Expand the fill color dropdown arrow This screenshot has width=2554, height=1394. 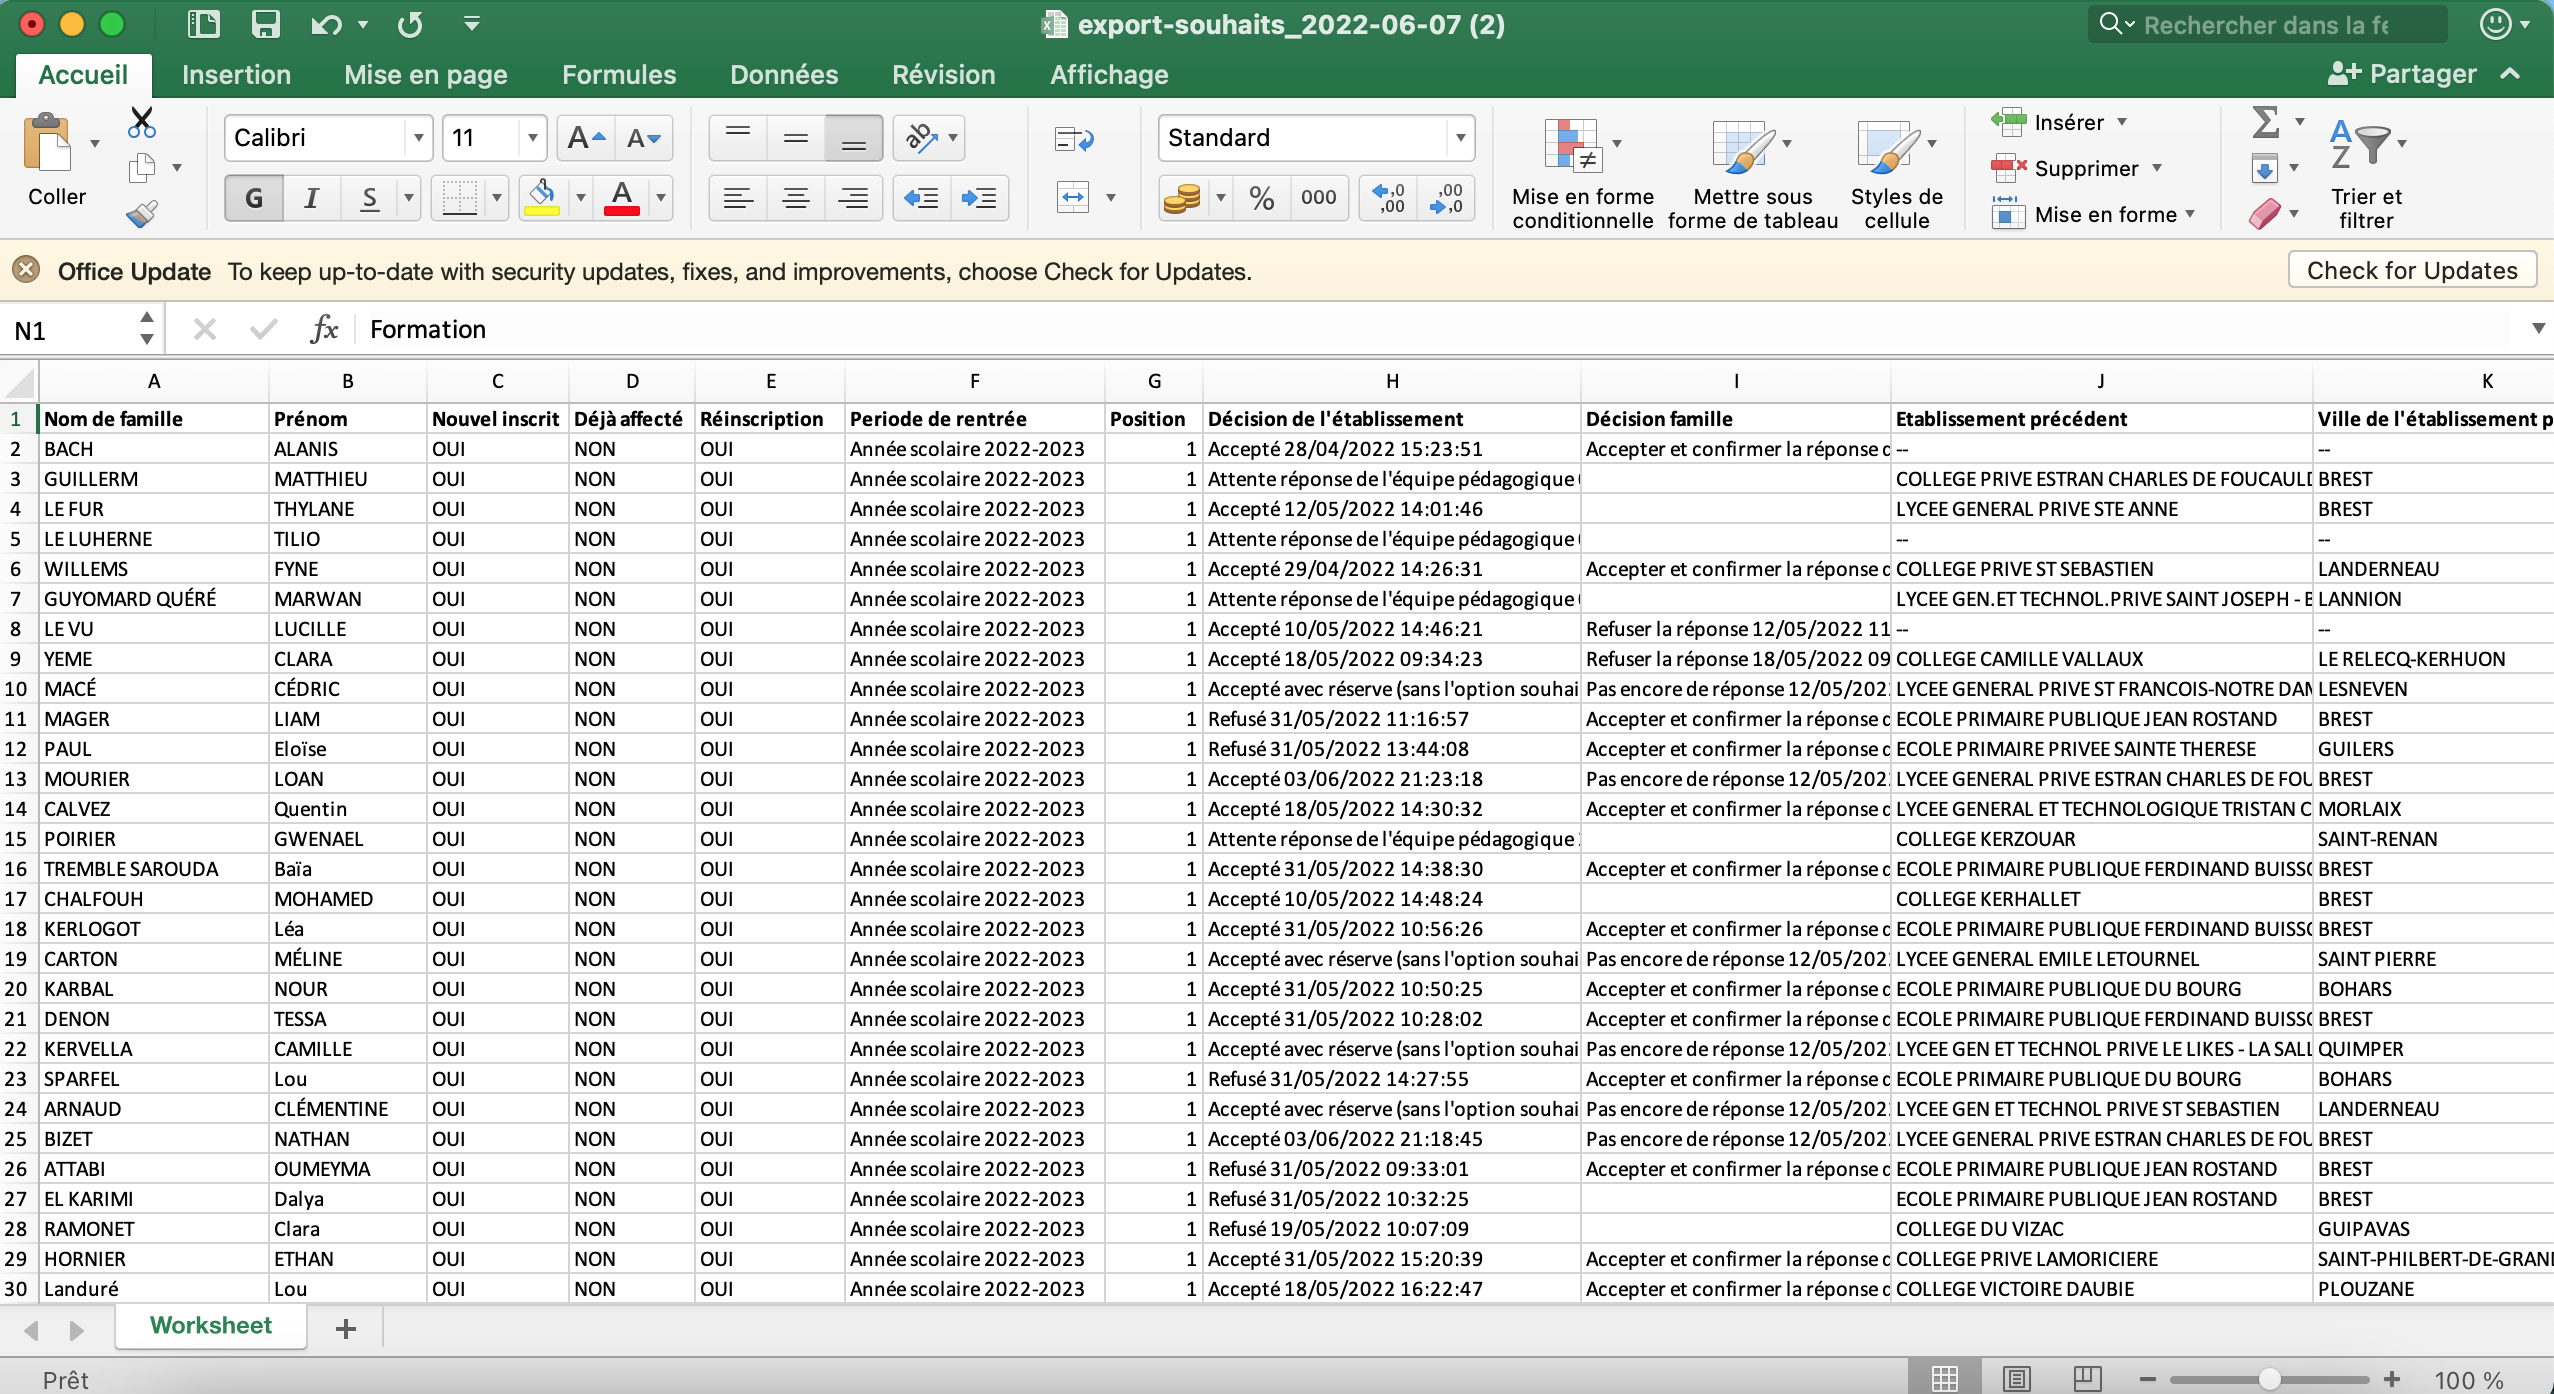[x=580, y=198]
